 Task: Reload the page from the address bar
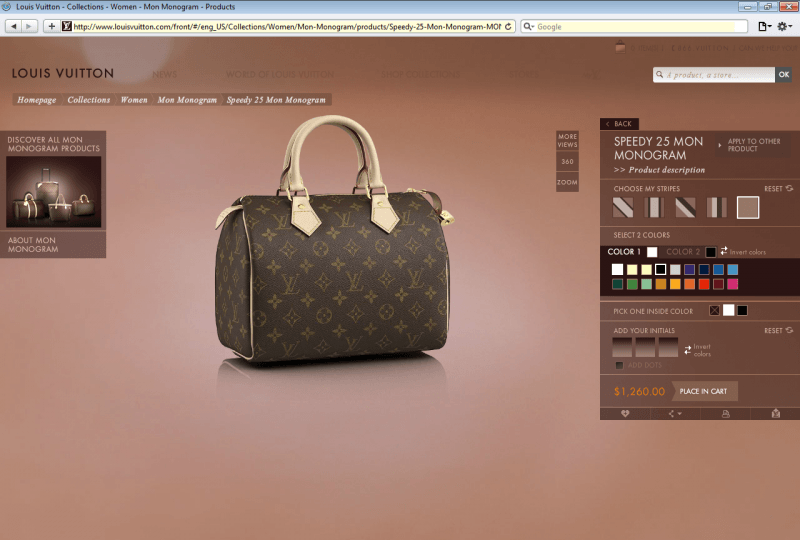[x=508, y=27]
